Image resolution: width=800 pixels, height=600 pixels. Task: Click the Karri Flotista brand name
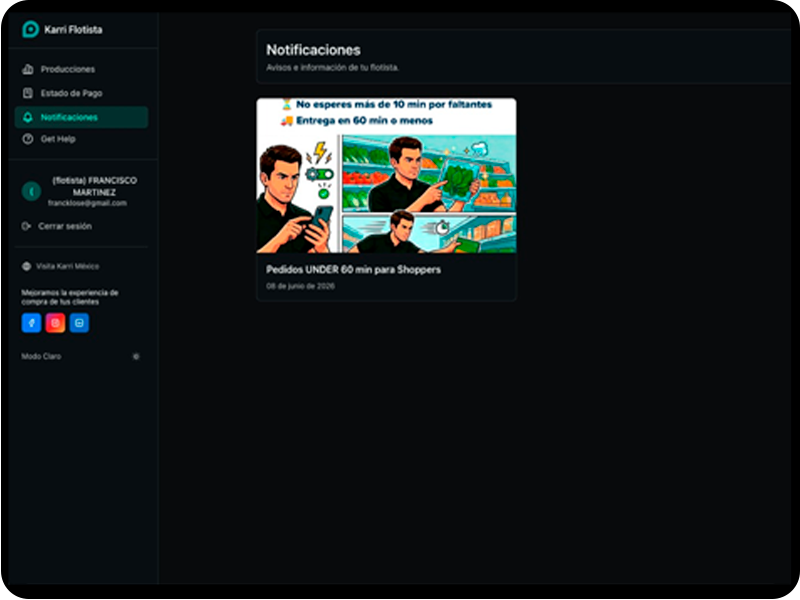pyautogui.click(x=73, y=30)
